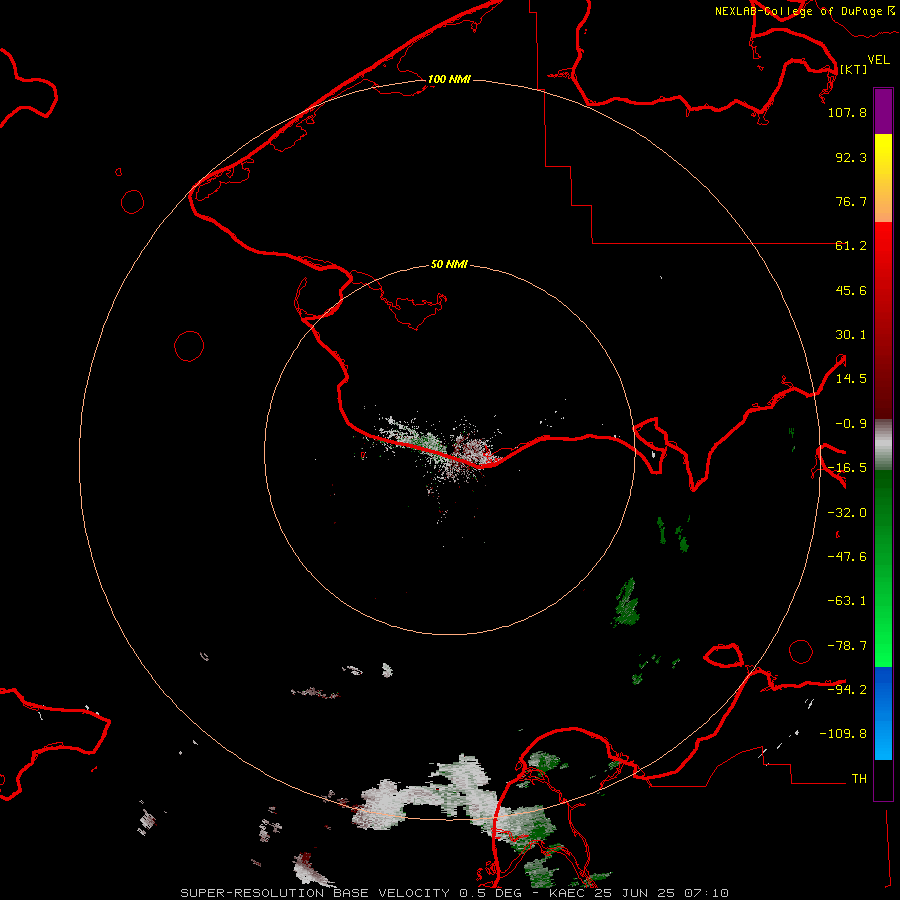This screenshot has width=900, height=900.
Task: Select the 14.5 legend value
Action: [x=851, y=379]
